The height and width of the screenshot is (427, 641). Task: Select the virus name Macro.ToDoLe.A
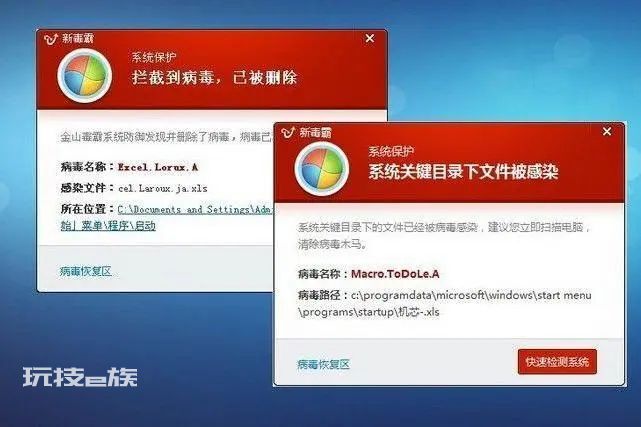pos(395,274)
